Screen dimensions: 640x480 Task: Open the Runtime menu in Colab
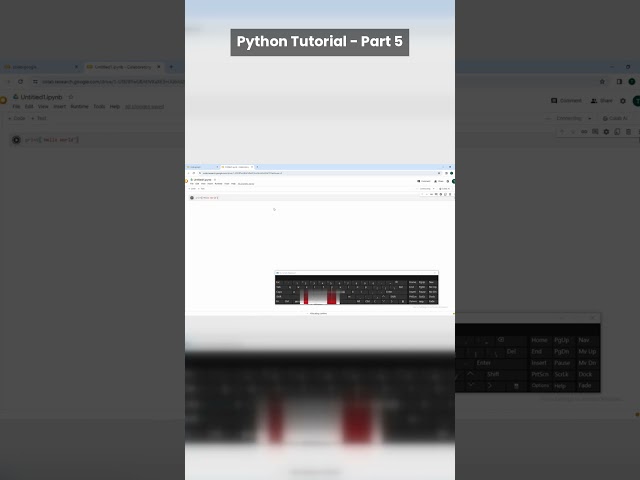point(80,107)
